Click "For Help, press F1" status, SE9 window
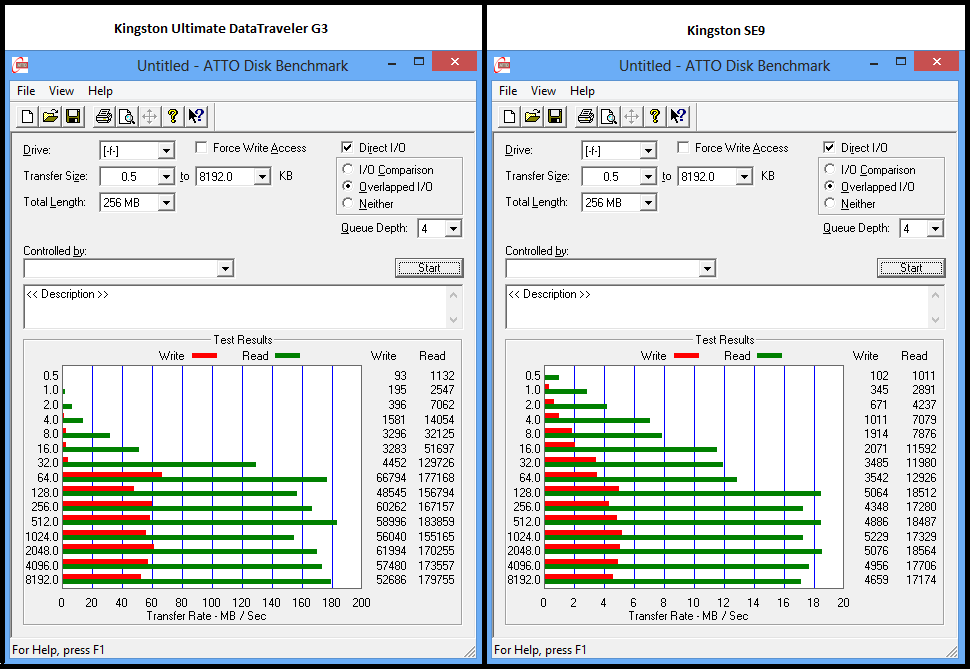 [540, 650]
